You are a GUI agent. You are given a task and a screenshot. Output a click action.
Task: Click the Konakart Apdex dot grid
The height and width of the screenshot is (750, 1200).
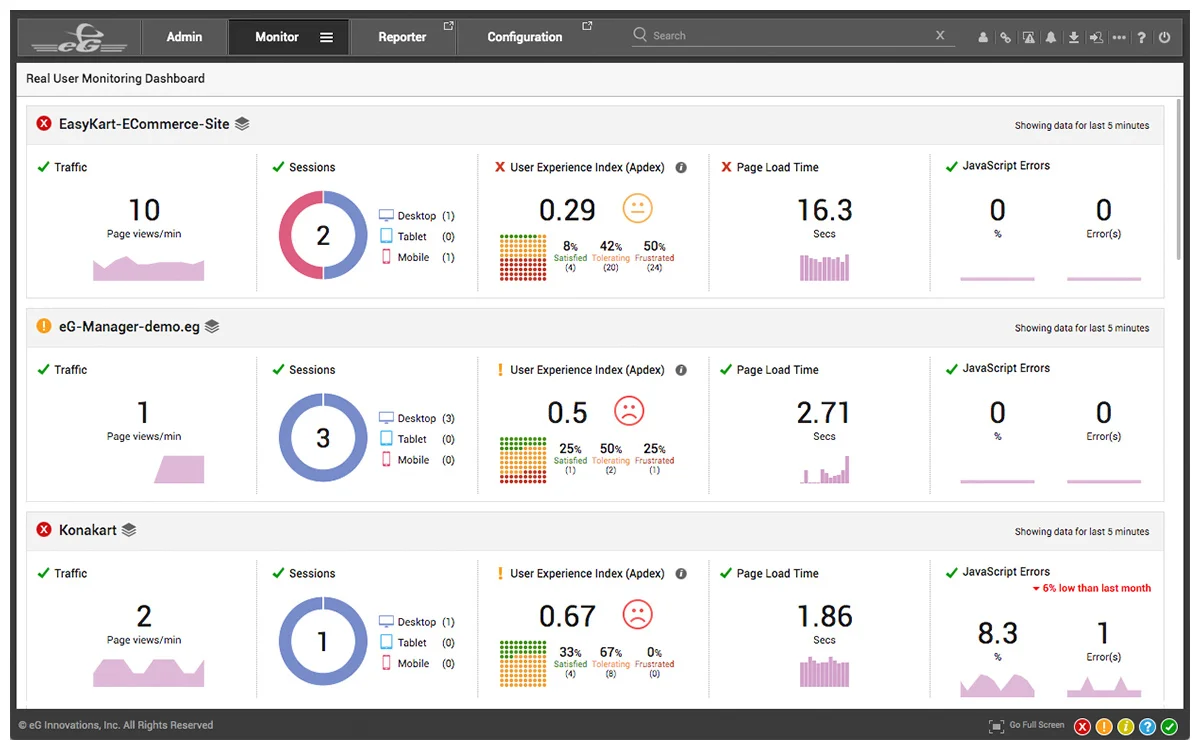click(x=523, y=665)
